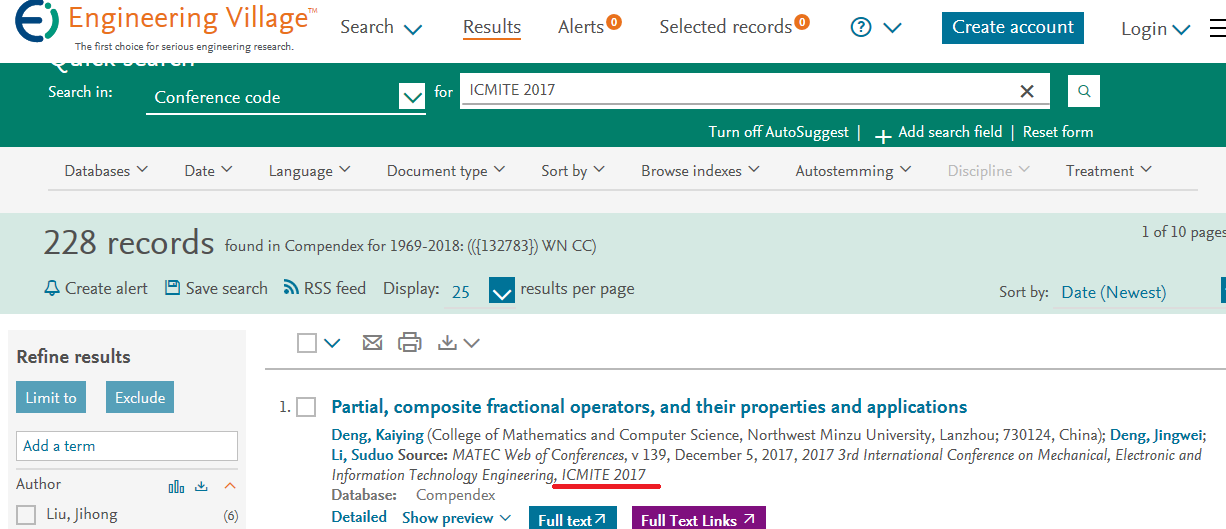Download the Author facet data icon
Screen dimensions: 1226x529
201,486
